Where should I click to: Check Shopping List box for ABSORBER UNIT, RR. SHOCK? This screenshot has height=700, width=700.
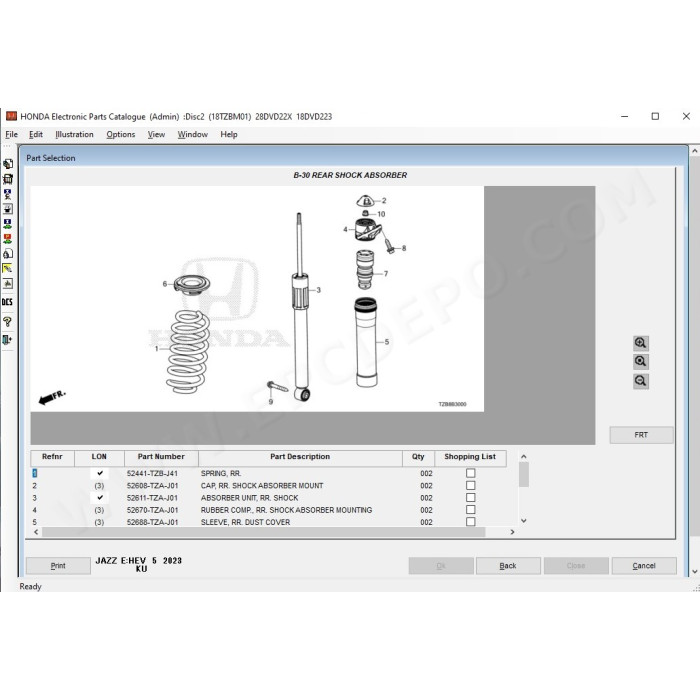(x=471, y=497)
